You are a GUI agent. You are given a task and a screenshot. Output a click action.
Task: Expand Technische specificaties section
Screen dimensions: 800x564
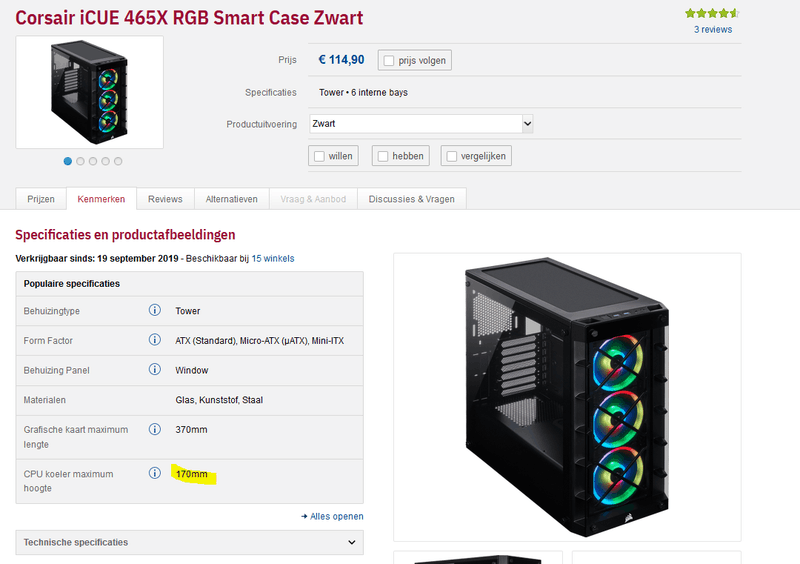[x=189, y=543]
